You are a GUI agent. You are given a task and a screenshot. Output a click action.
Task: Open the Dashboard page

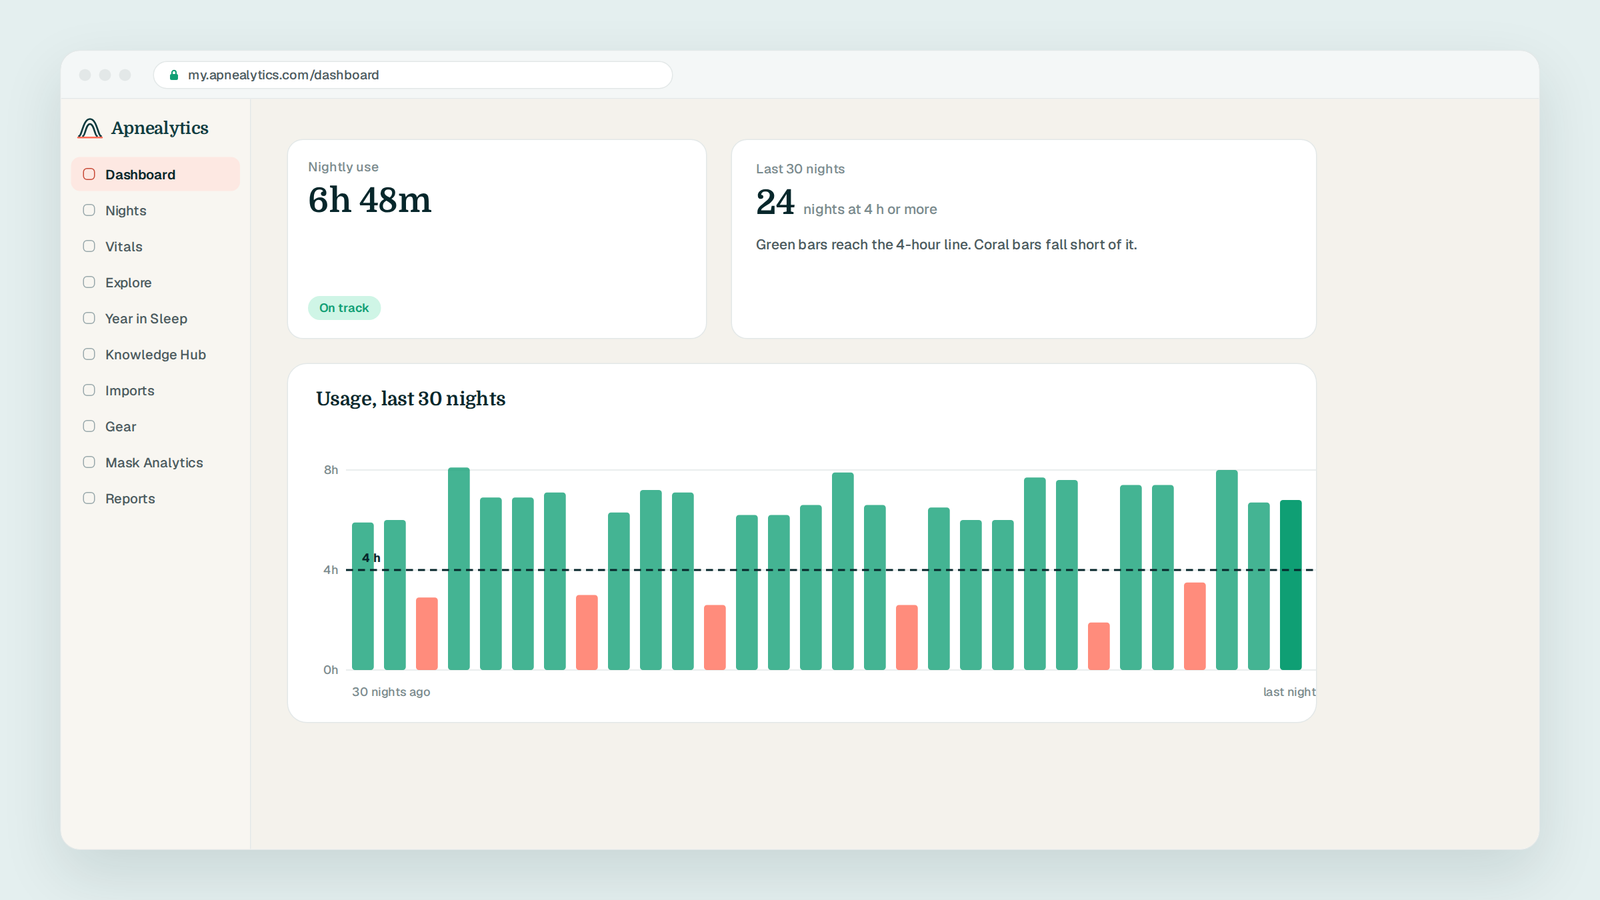click(x=155, y=174)
